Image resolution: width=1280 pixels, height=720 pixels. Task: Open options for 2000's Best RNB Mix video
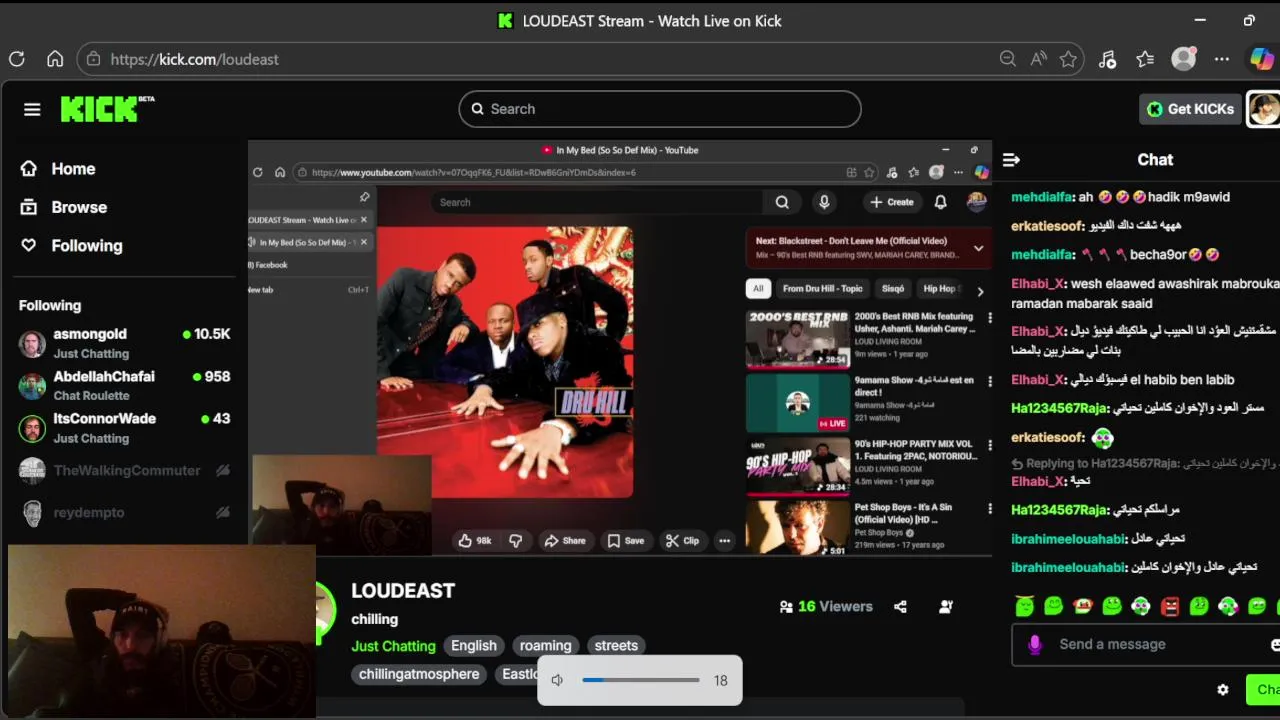click(x=990, y=318)
